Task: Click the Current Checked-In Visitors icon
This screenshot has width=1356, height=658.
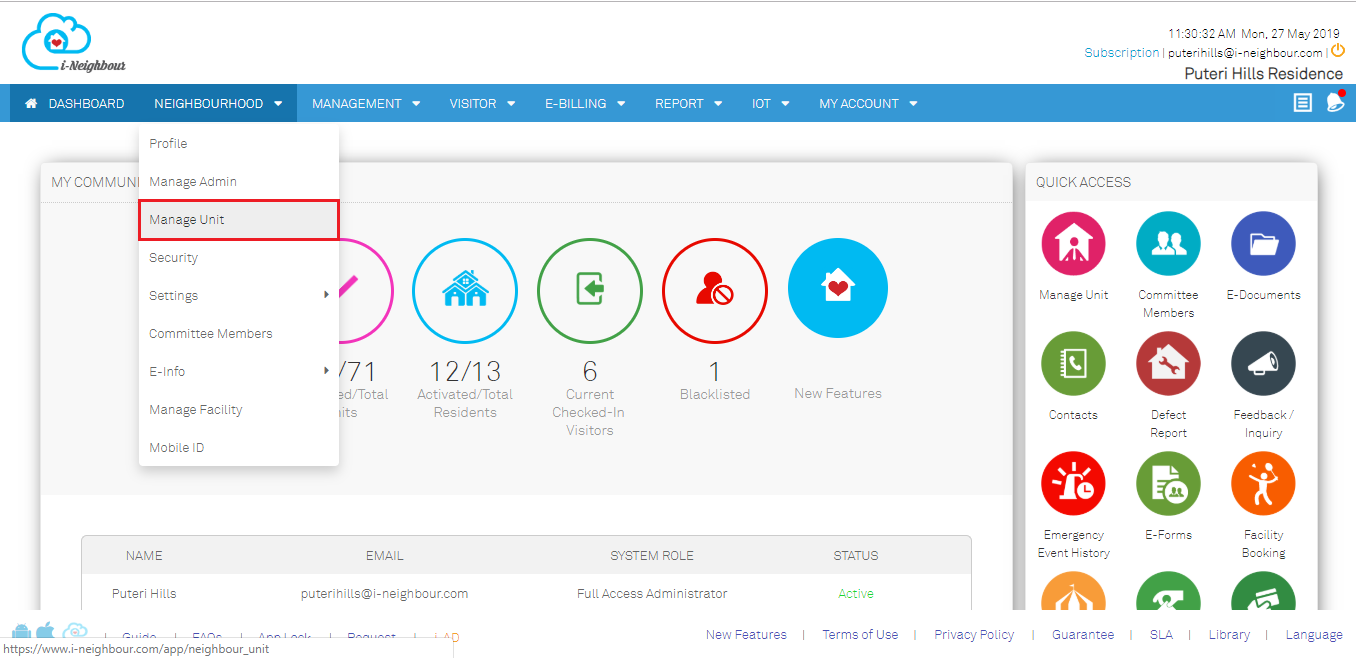Action: tap(590, 291)
